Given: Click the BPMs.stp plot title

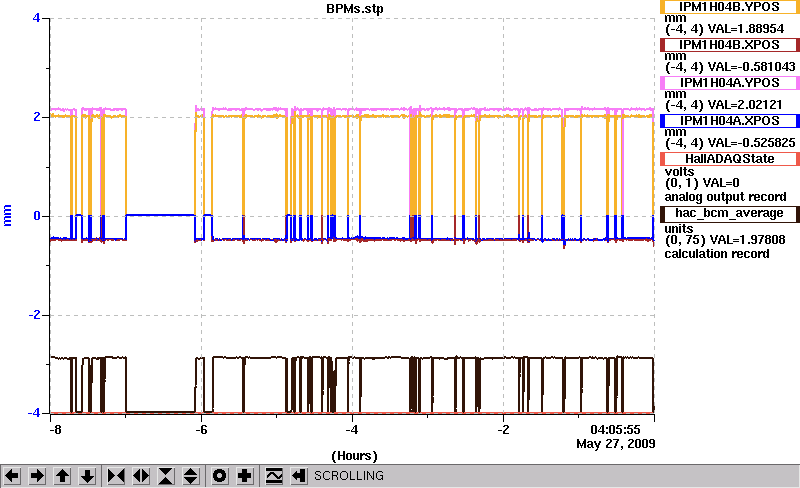Looking at the screenshot, I should [x=355, y=9].
